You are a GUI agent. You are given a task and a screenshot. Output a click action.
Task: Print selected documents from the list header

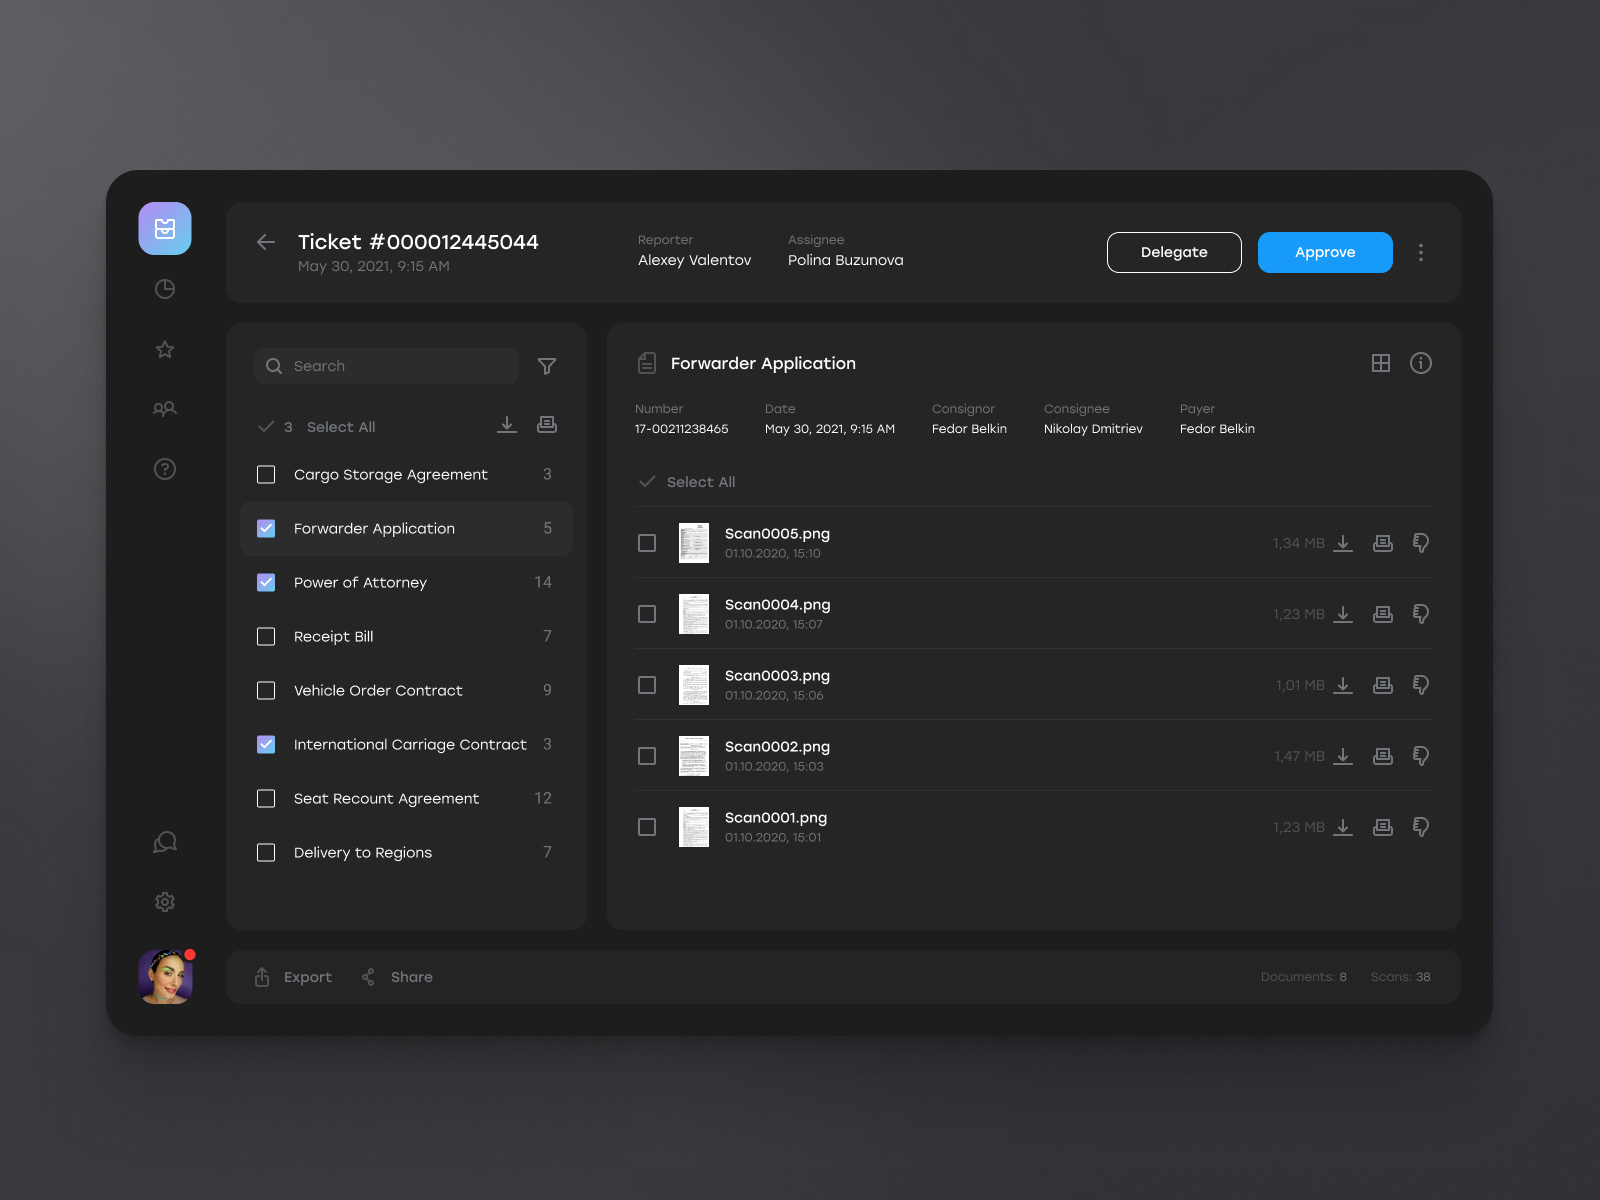[x=546, y=424]
